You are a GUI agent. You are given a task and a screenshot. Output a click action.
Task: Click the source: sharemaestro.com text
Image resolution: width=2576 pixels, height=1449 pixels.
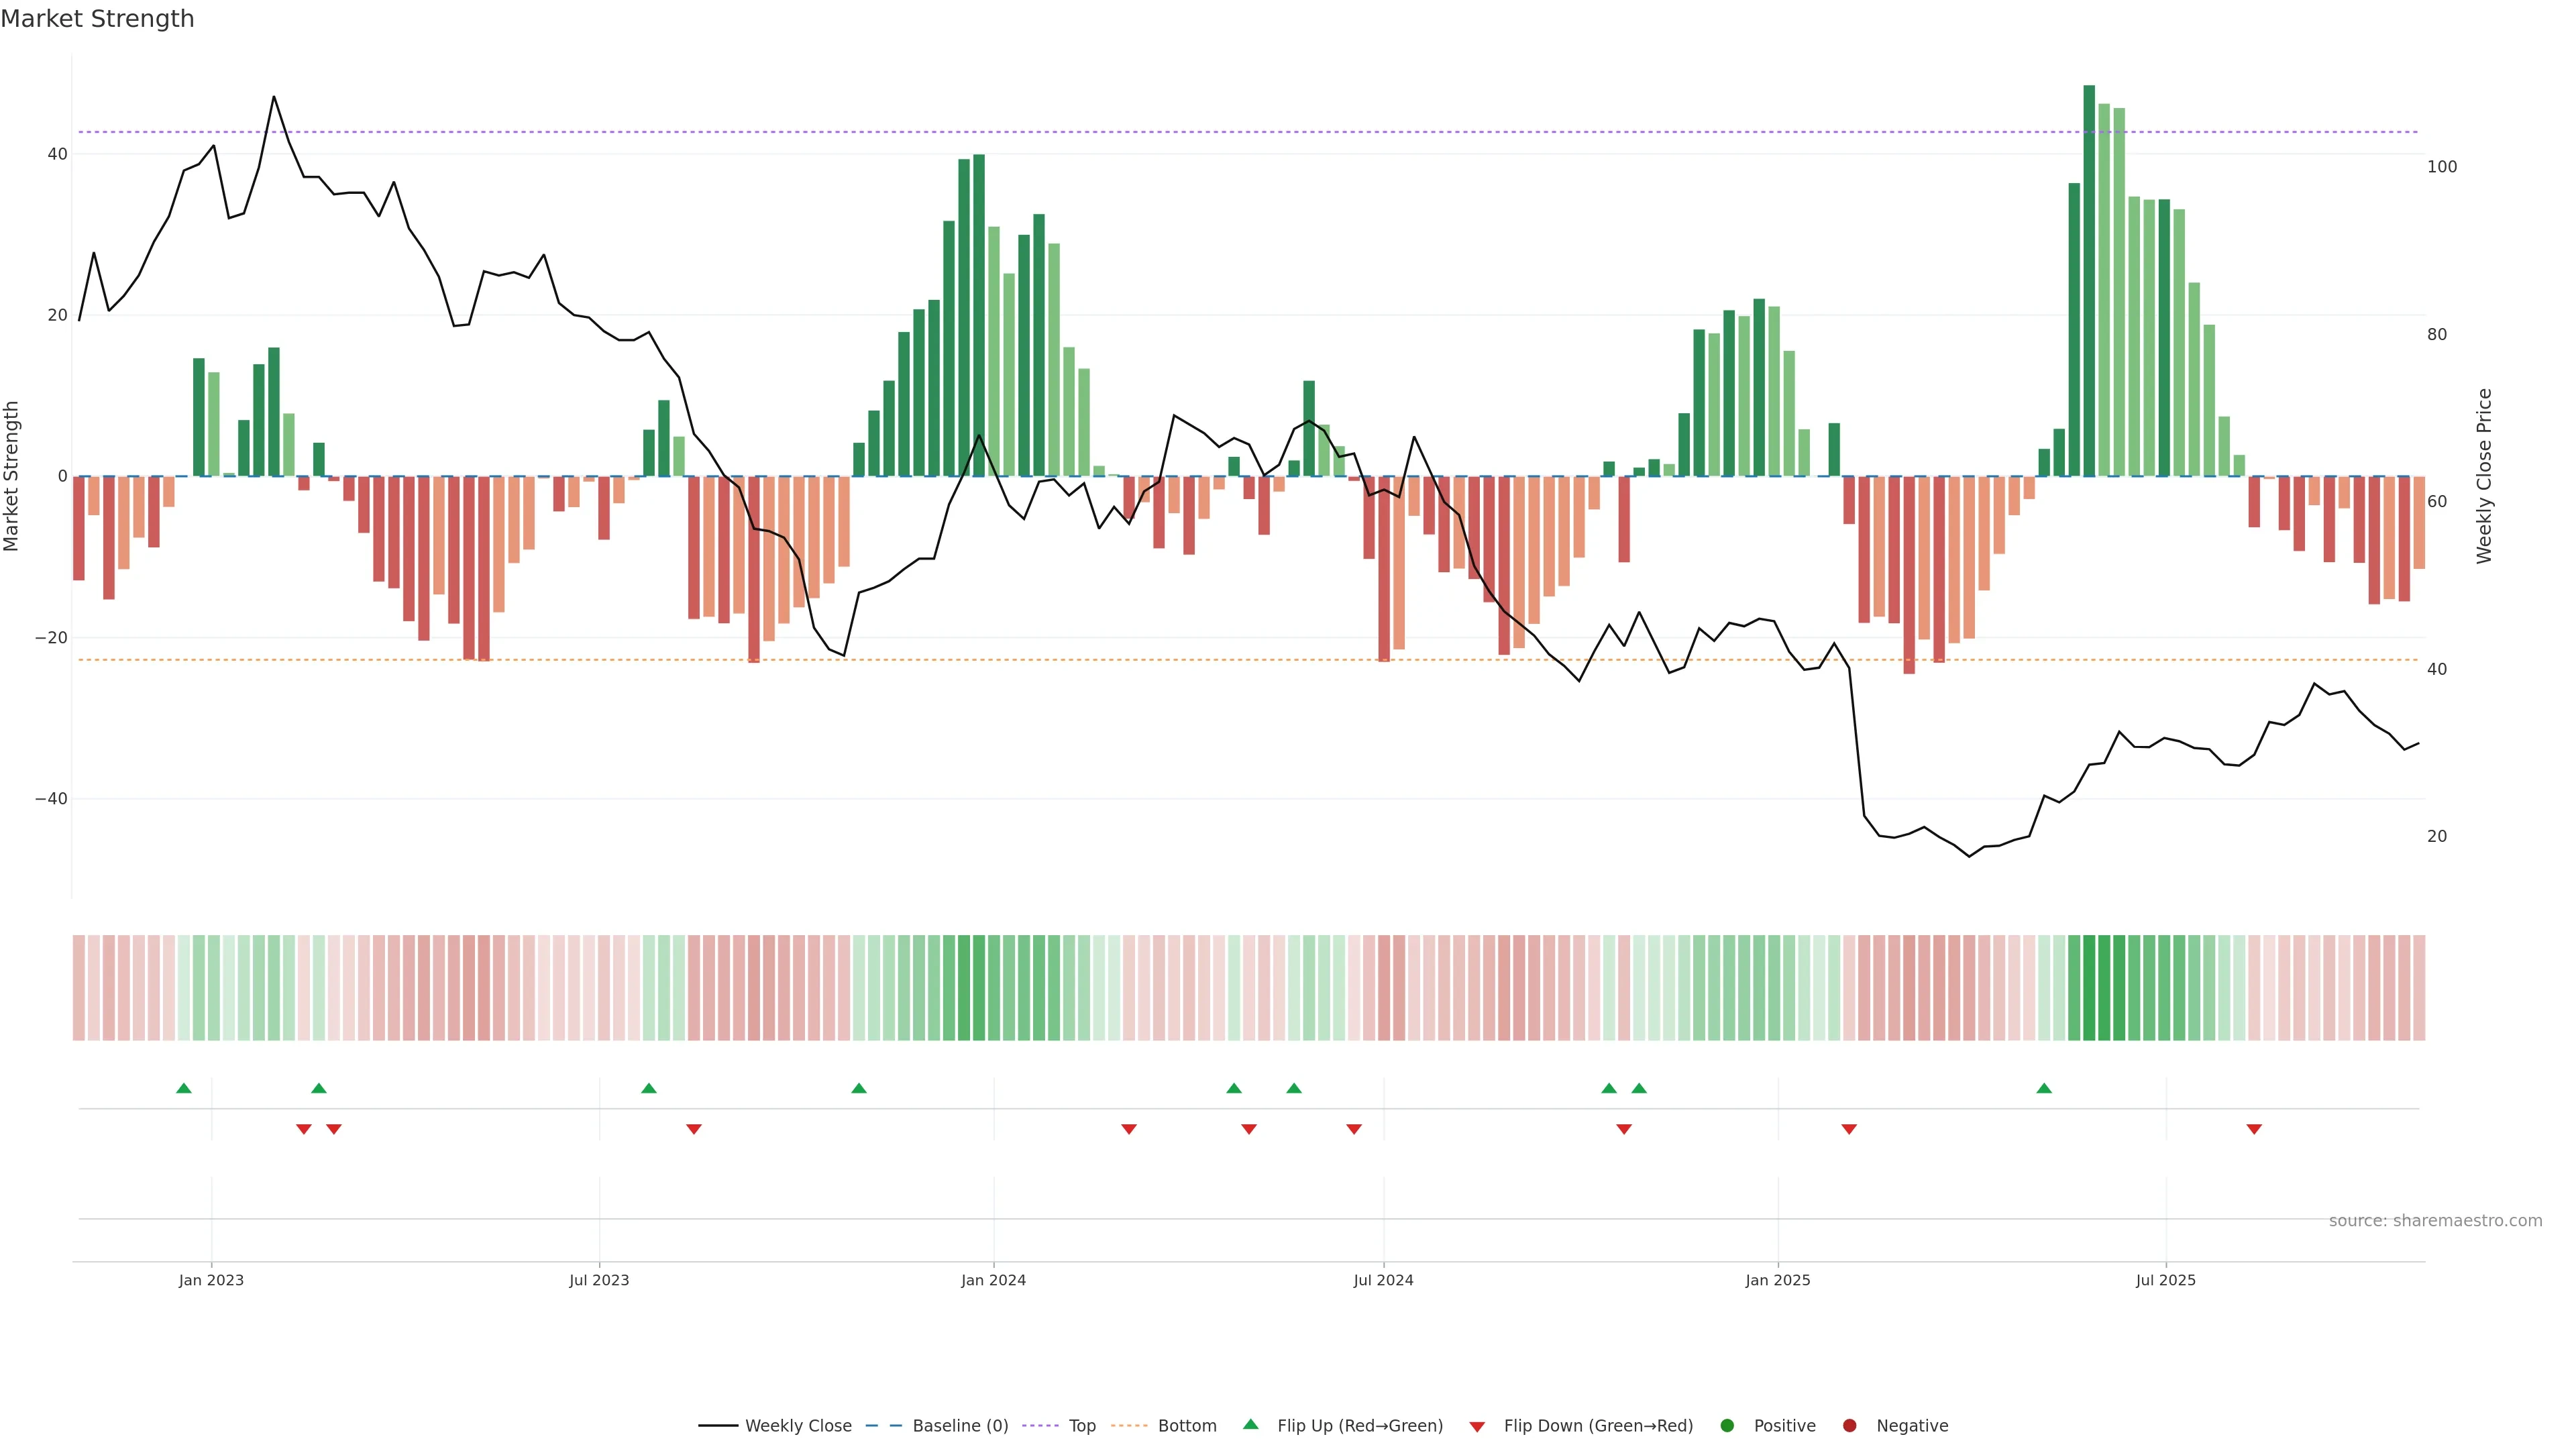tap(2435, 1221)
